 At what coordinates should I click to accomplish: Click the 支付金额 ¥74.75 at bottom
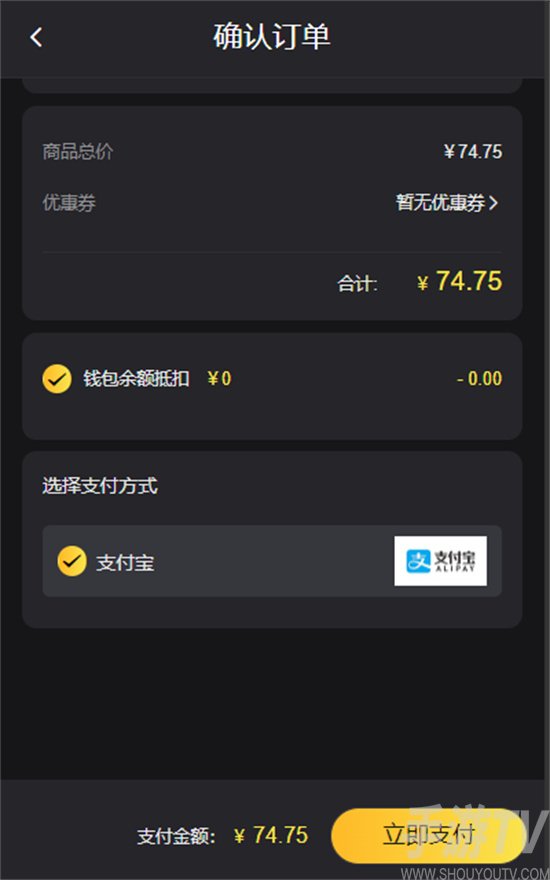tap(271, 836)
